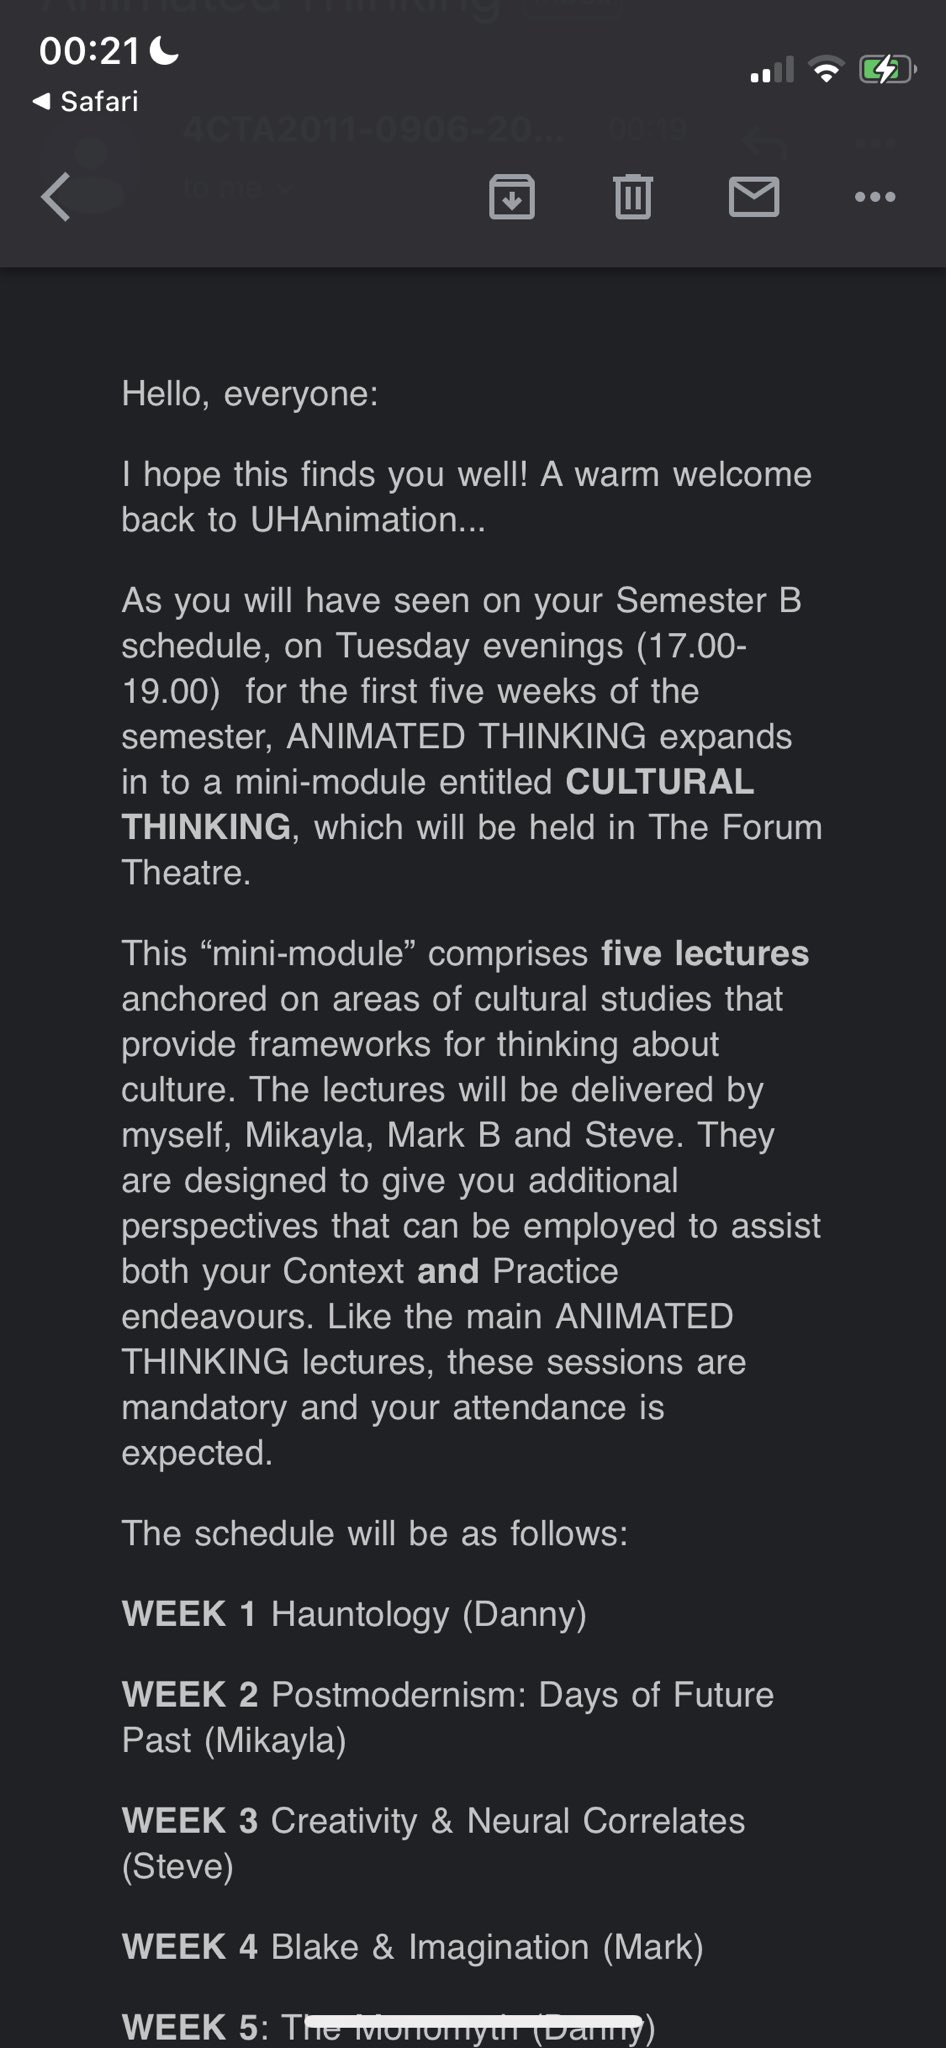Mark email as unread via envelope icon
Image resolution: width=946 pixels, height=2048 pixels.
tap(754, 196)
